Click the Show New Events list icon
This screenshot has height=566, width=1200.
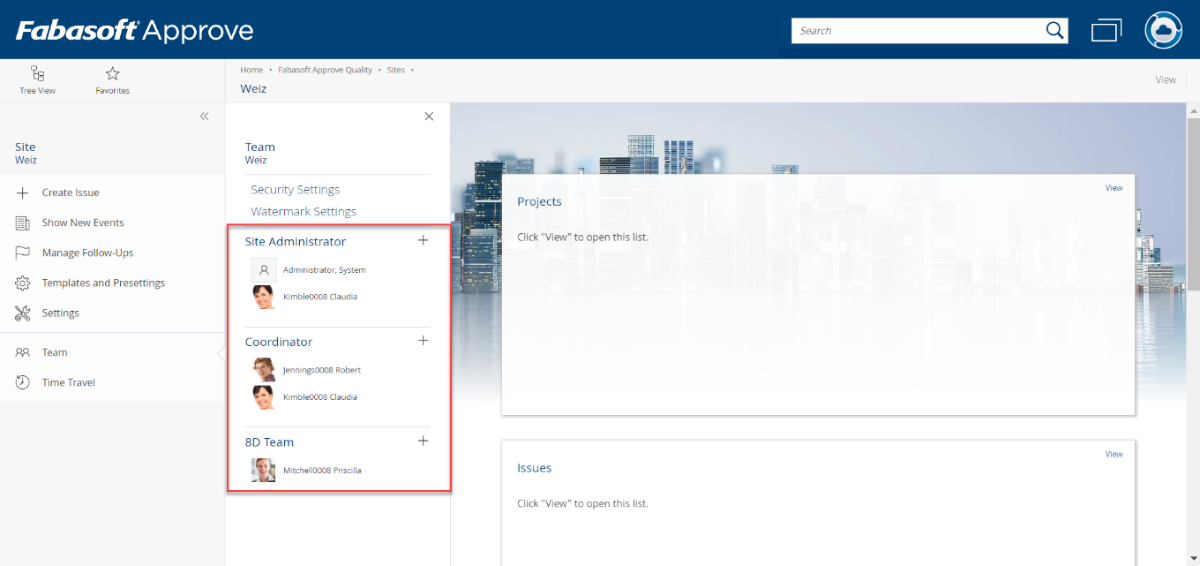22,223
